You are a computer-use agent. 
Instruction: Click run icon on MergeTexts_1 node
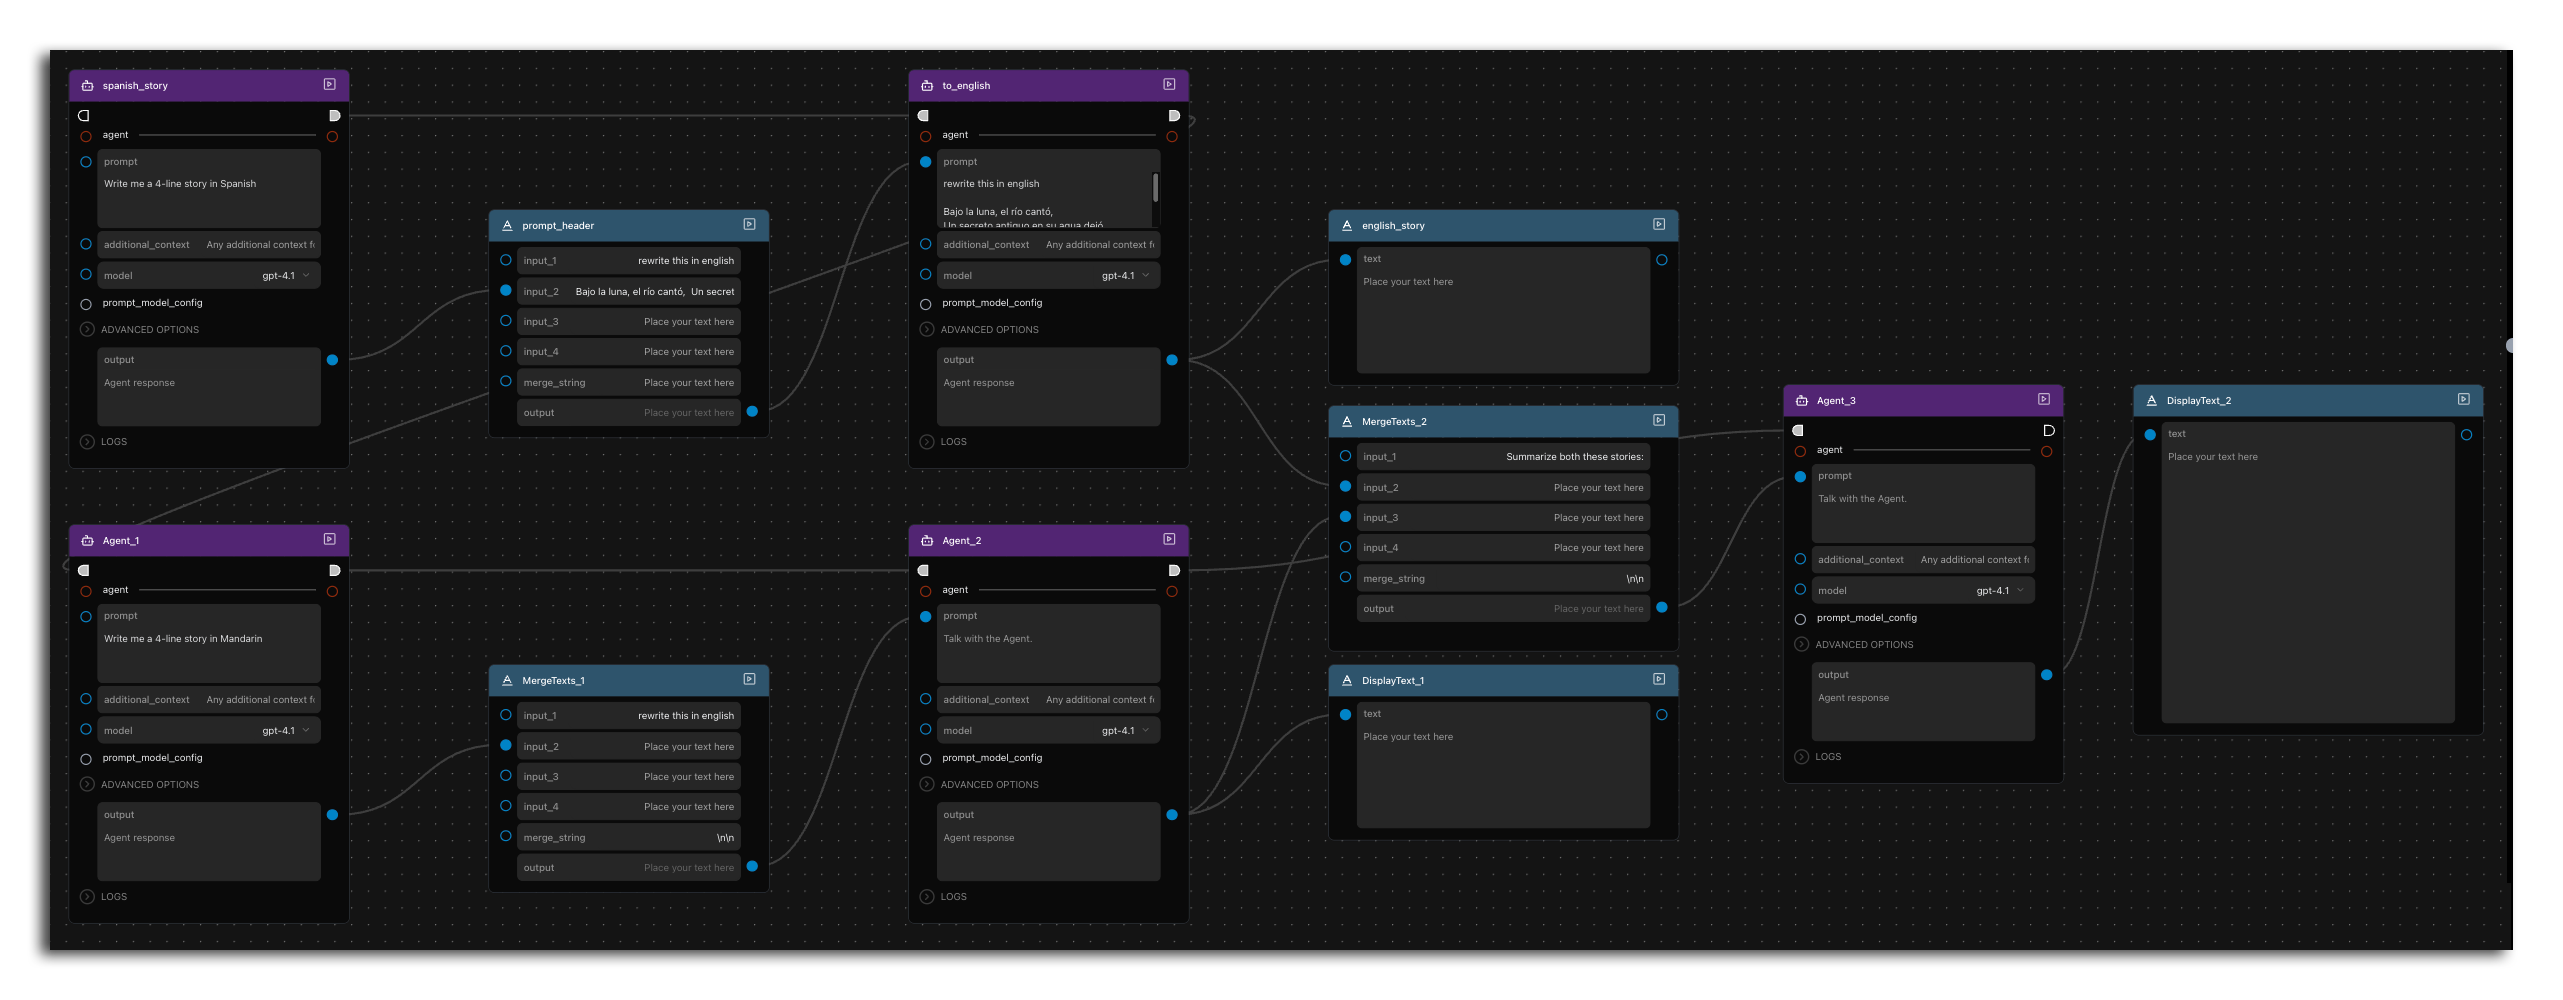coord(749,680)
